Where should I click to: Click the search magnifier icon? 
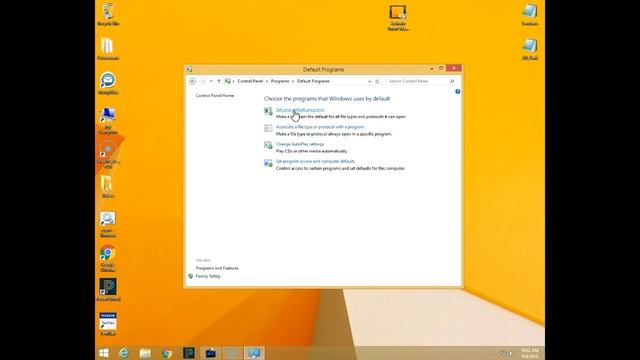(452, 81)
